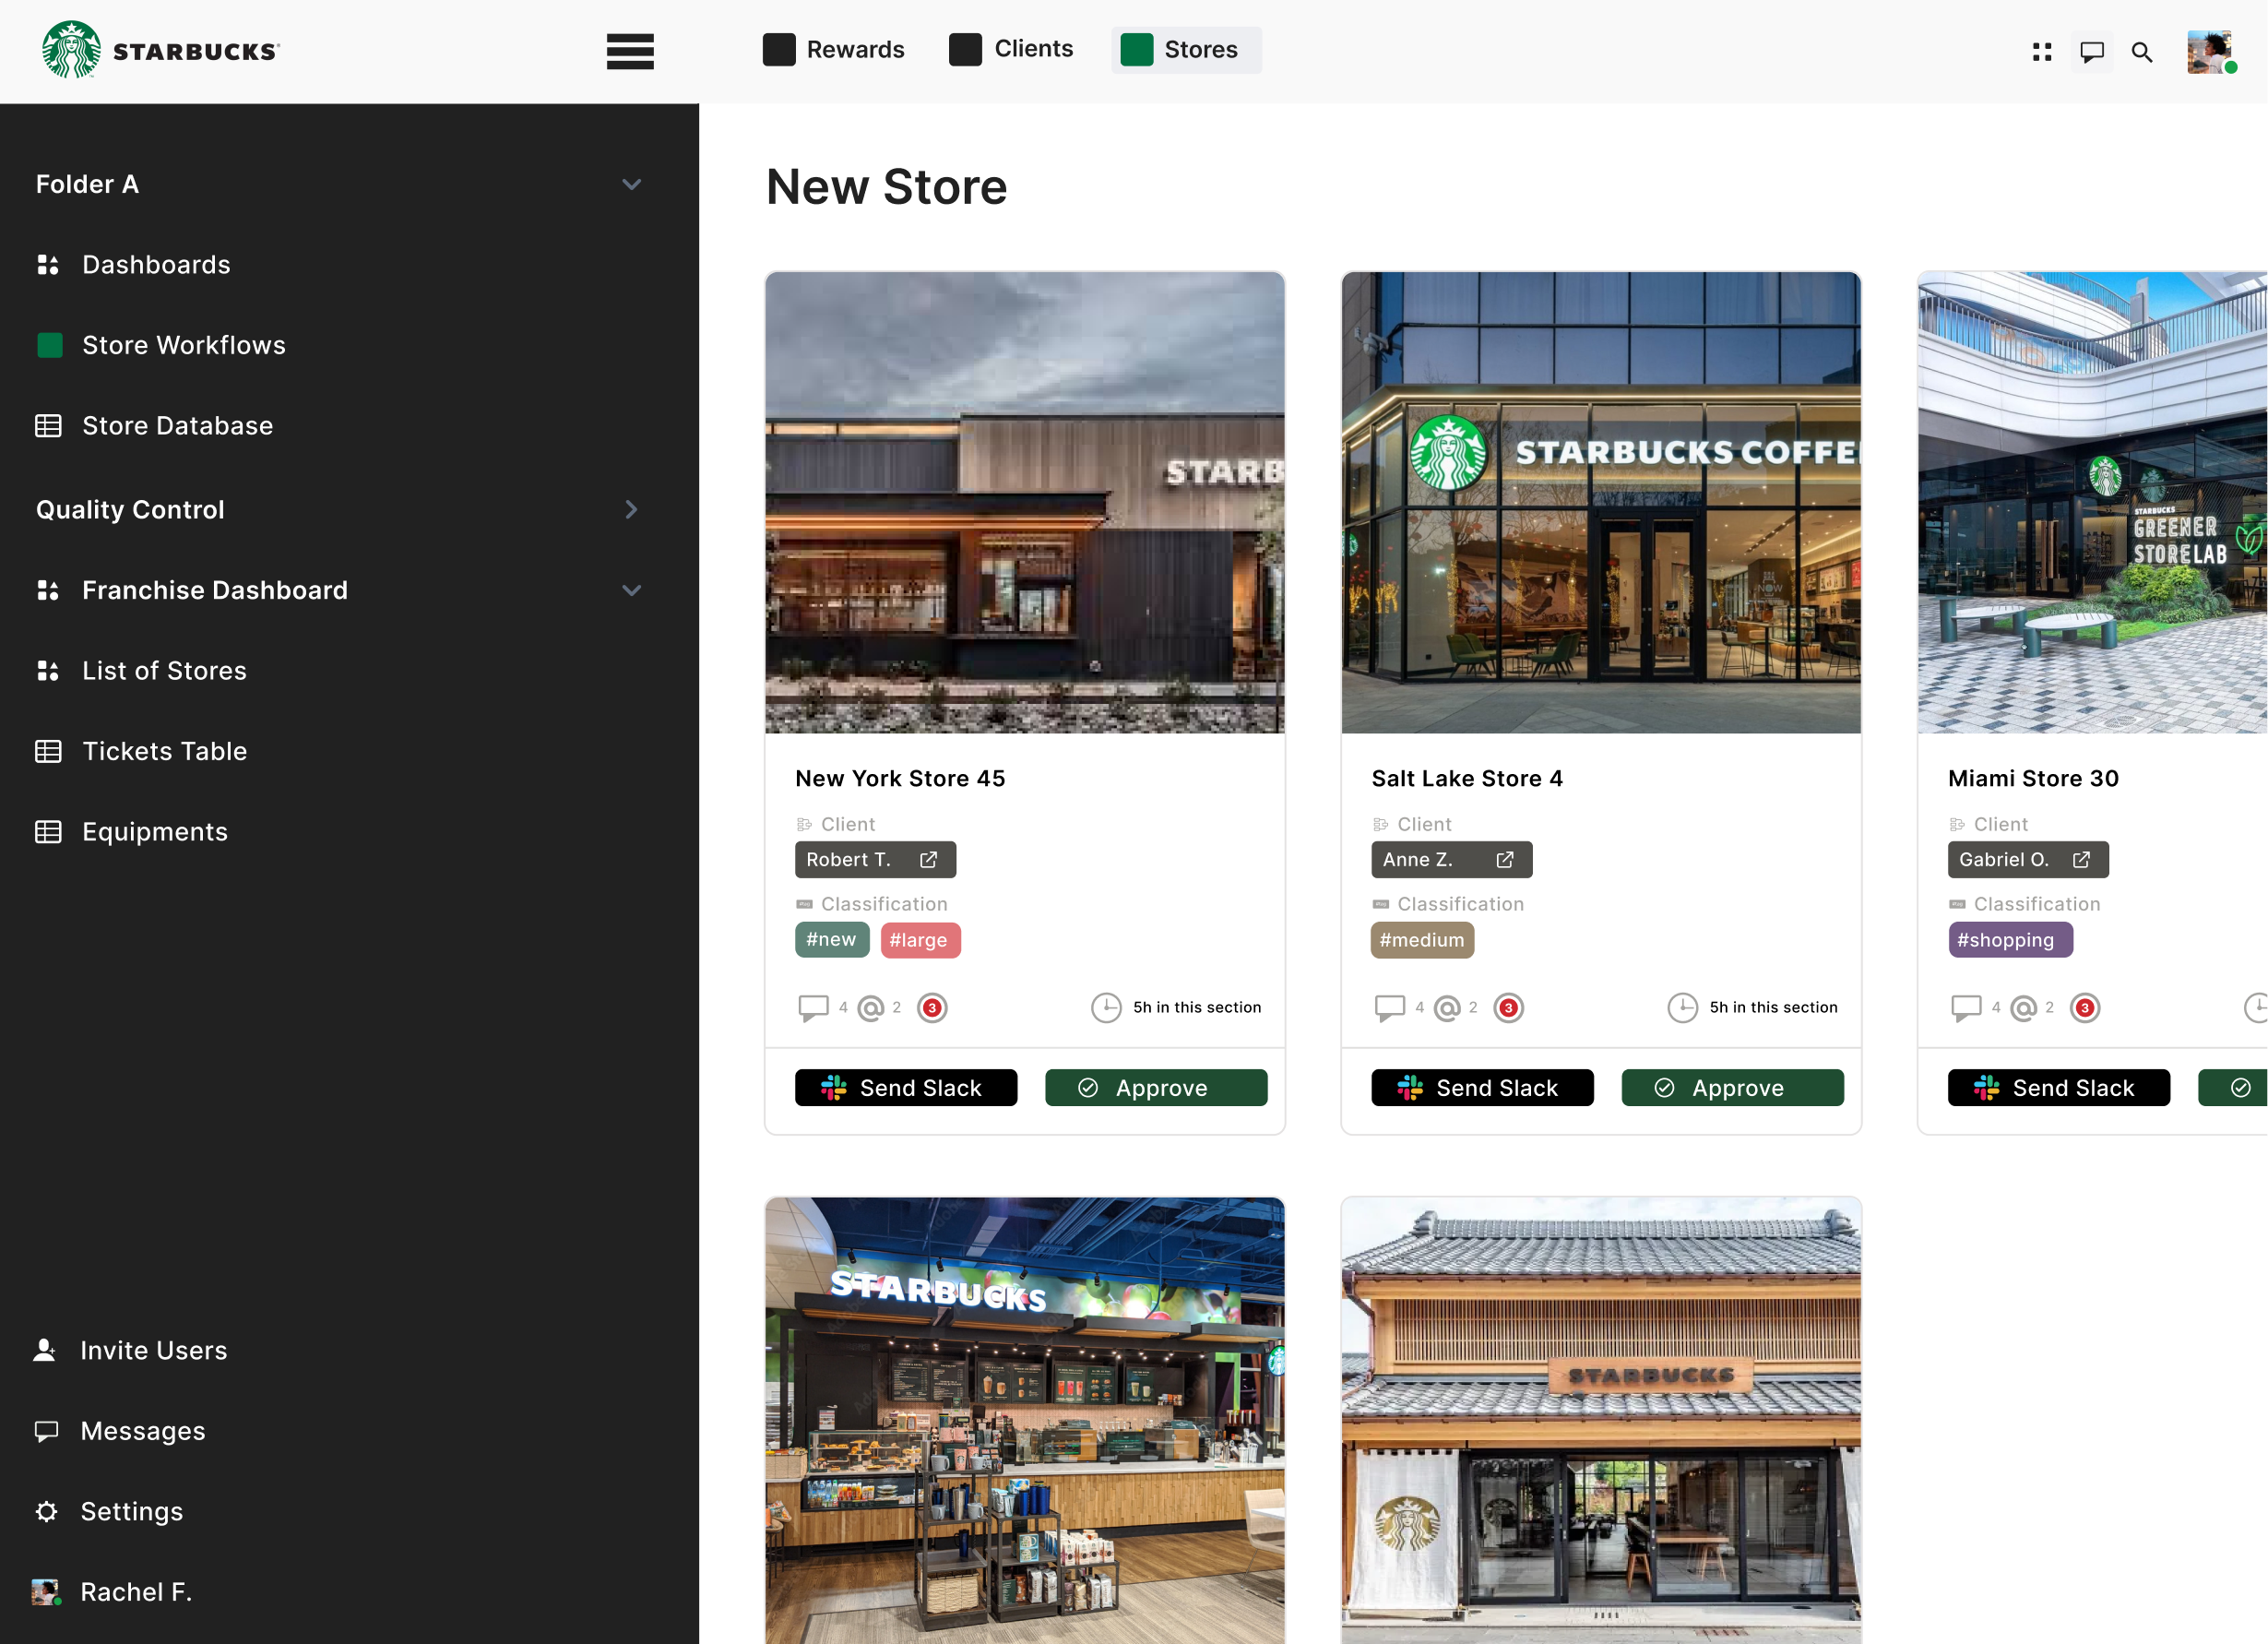Image resolution: width=2268 pixels, height=1644 pixels.
Task: Open Gabriel O. client external link icon
Action: click(2081, 860)
